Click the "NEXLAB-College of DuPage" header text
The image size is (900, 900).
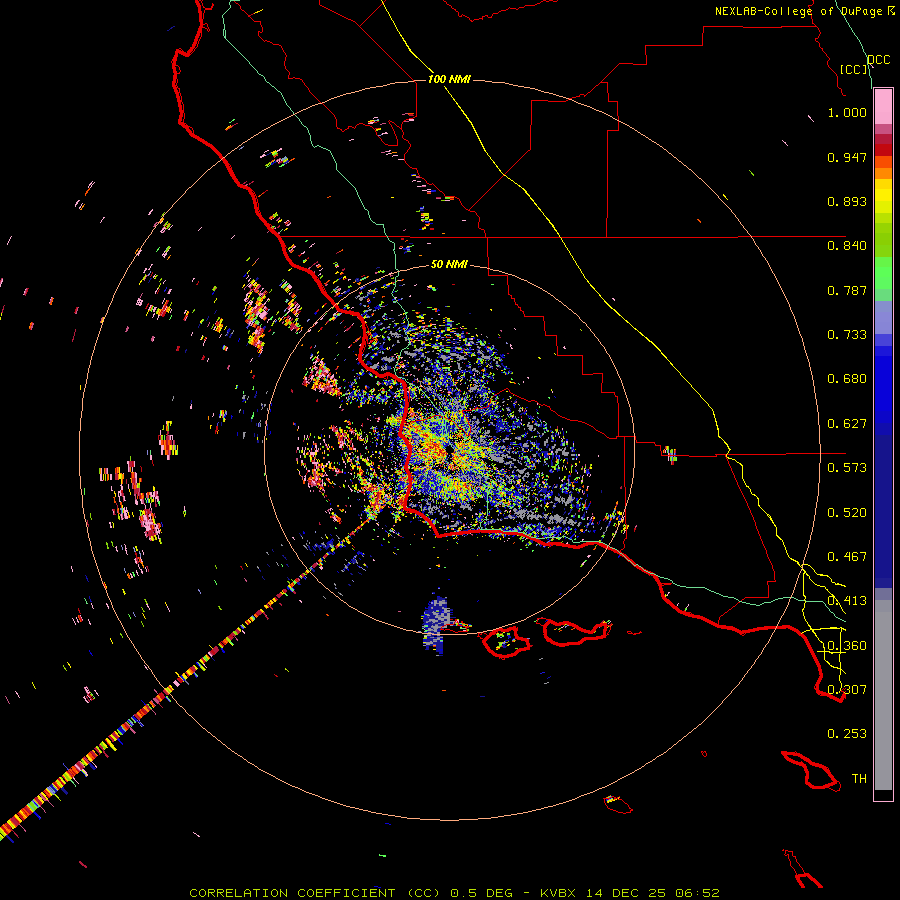tap(798, 11)
